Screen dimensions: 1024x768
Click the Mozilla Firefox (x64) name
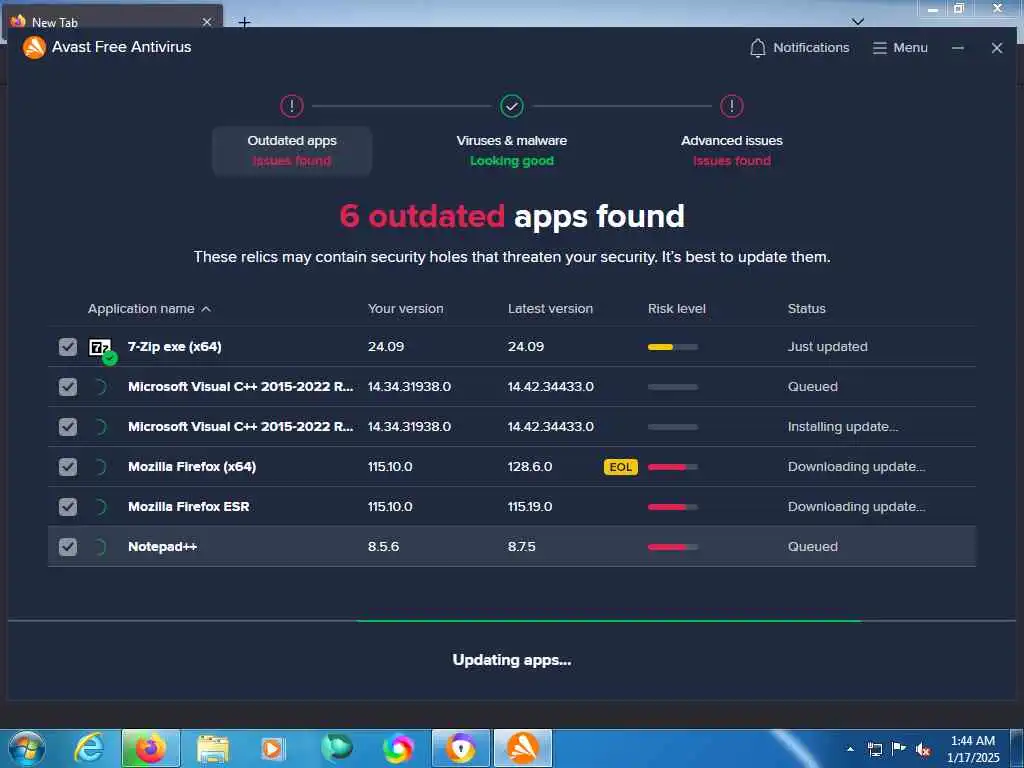(x=192, y=467)
